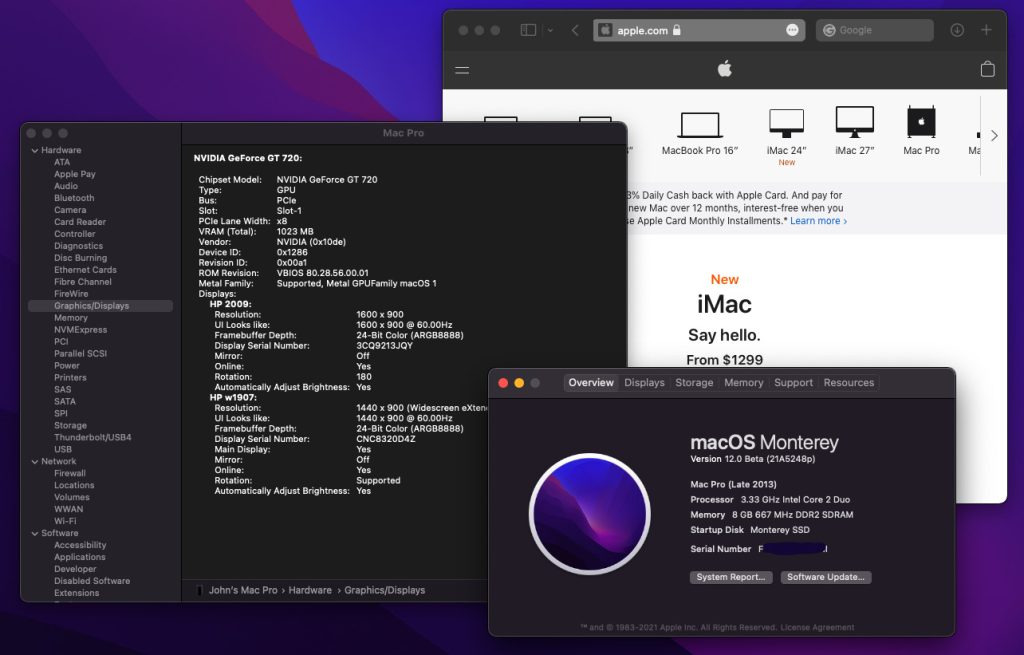Switch to the Memory tab in About This Mac

click(x=743, y=383)
